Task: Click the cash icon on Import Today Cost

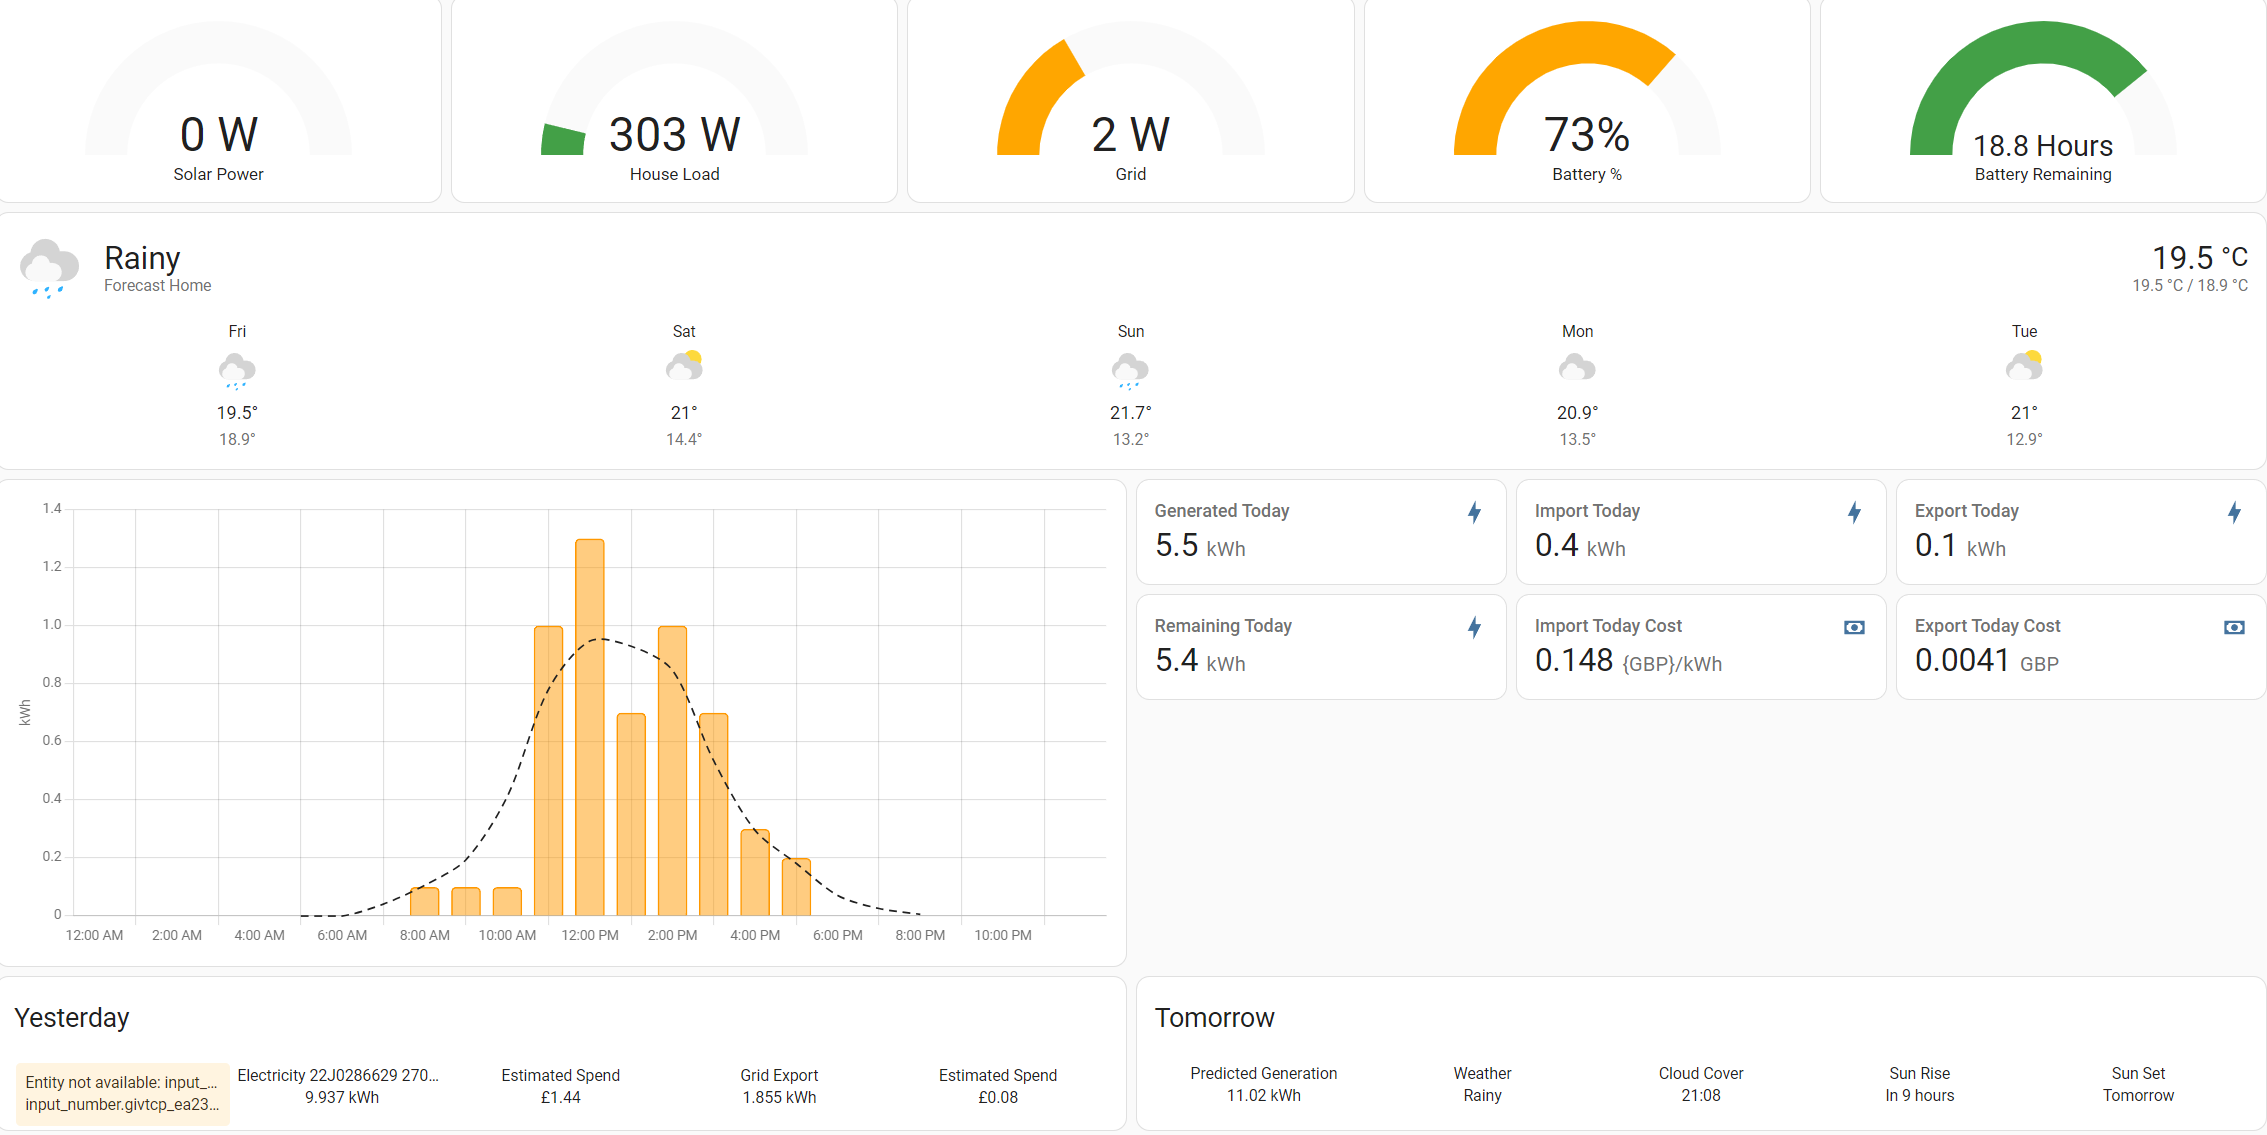Action: pos(1854,628)
